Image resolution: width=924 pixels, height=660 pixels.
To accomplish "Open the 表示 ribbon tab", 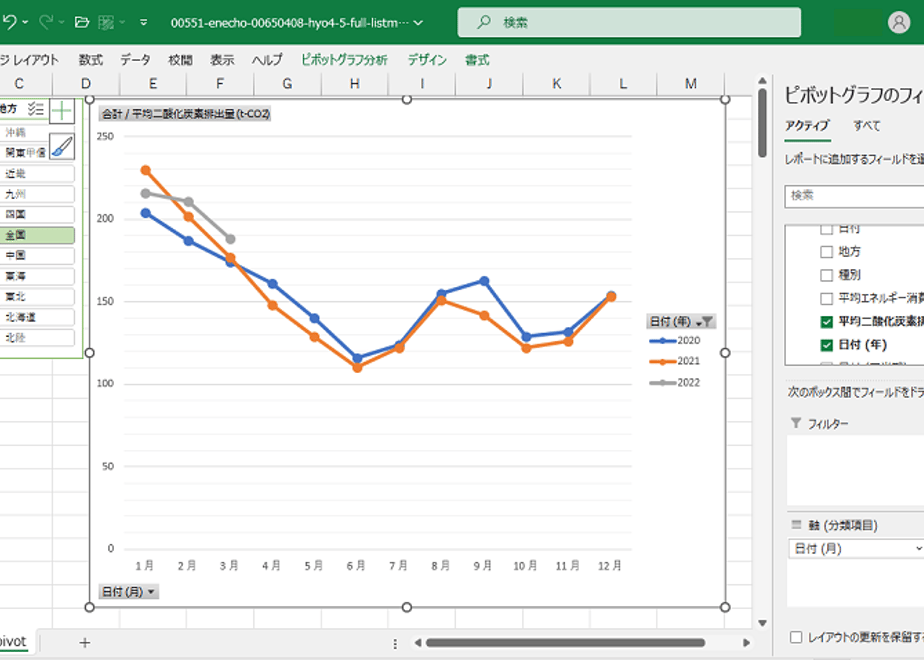I will tap(222, 60).
